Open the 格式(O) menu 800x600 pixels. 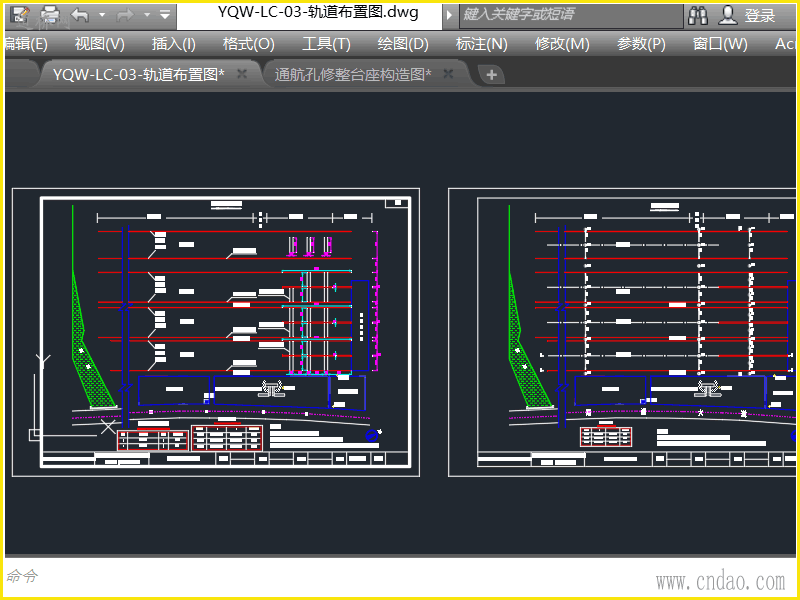coord(248,44)
